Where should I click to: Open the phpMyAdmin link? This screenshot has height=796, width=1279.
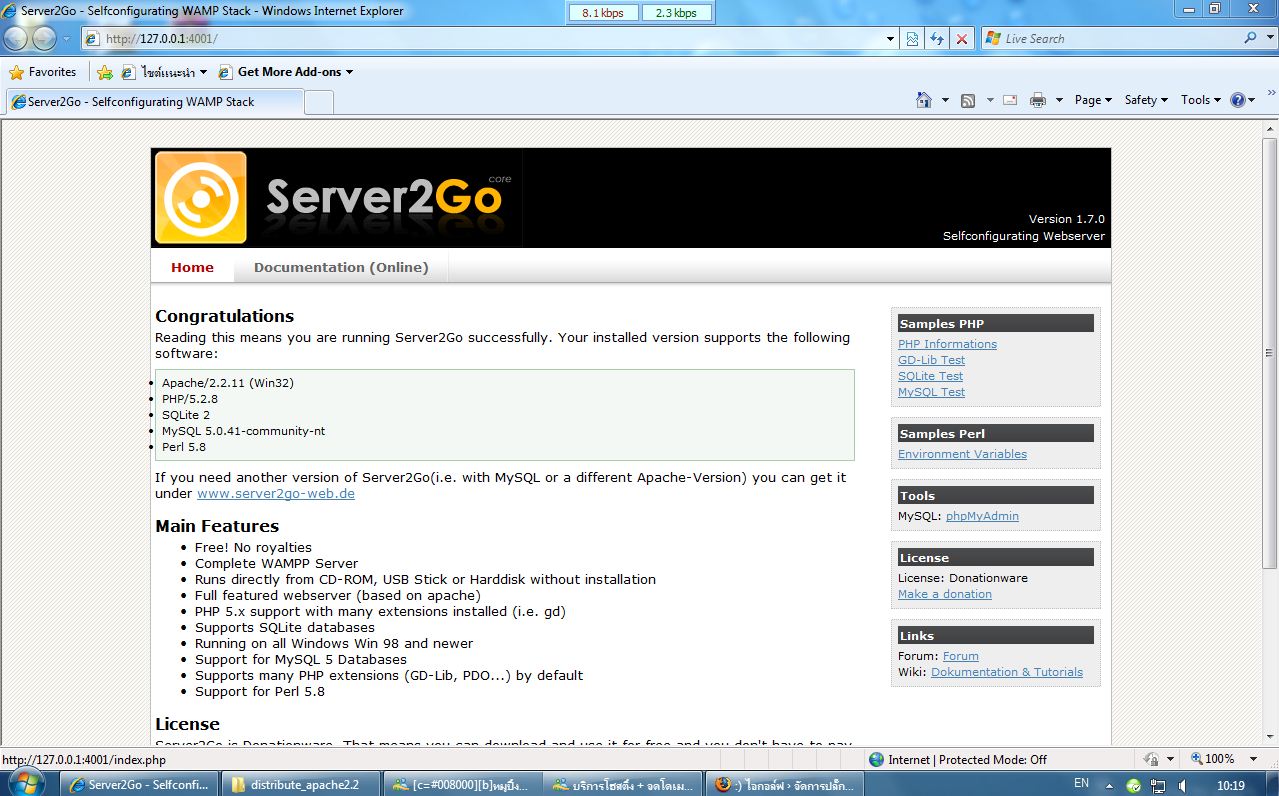[x=982, y=516]
